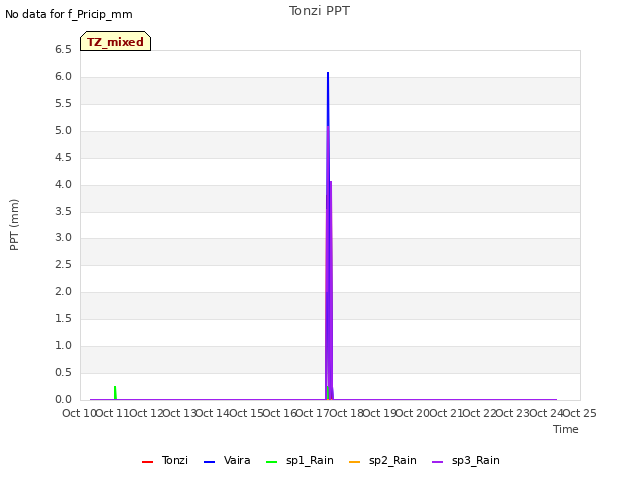The width and height of the screenshot is (640, 480).
Task: Toggle the sp1_Rain legend entry
Action: [300, 460]
